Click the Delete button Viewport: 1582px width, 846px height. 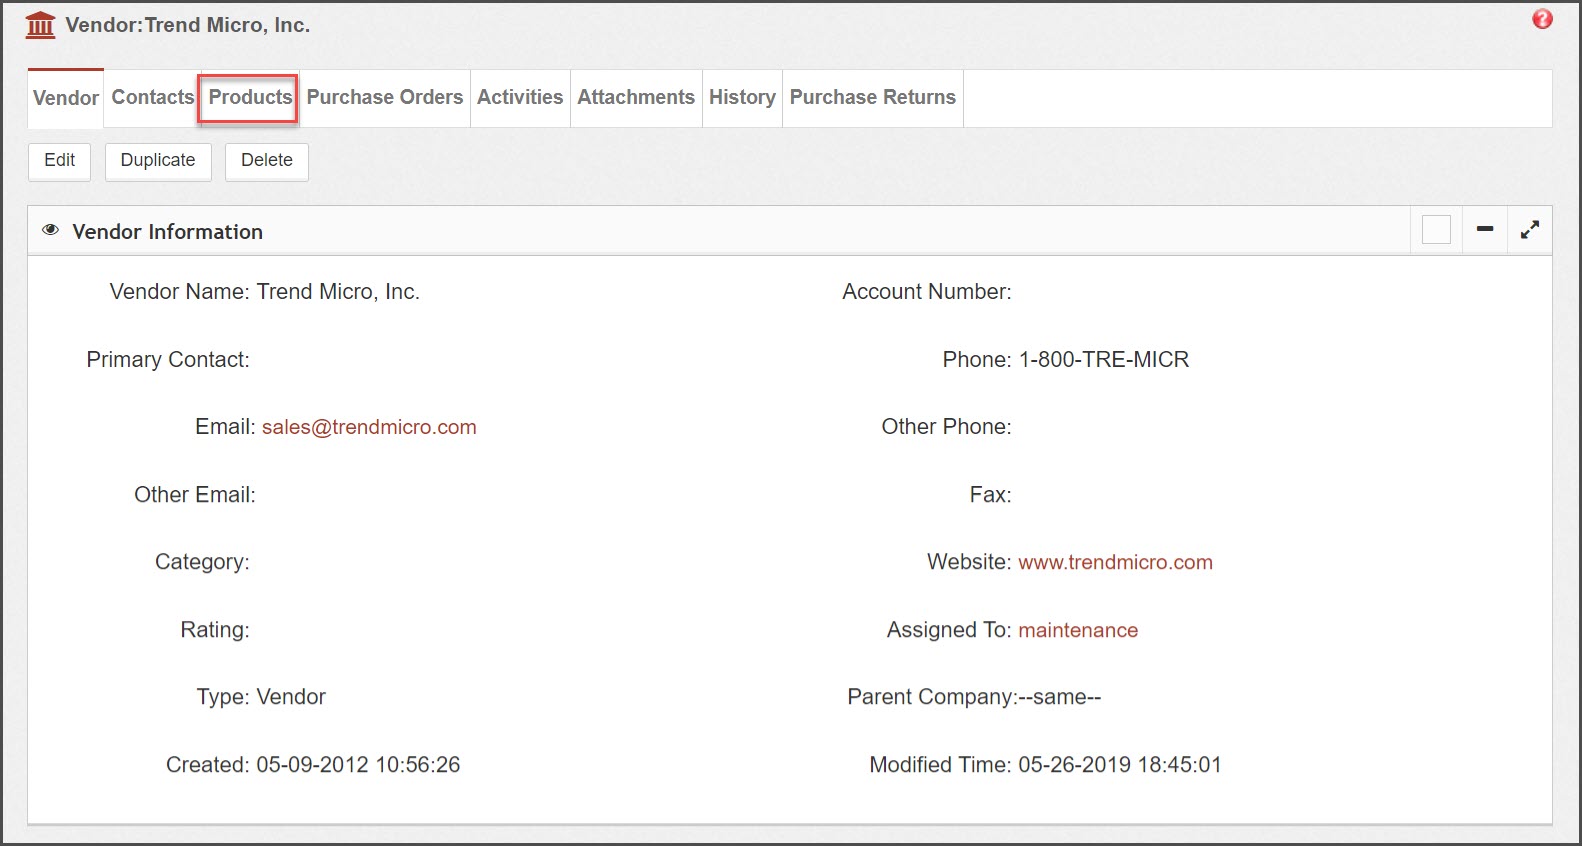click(267, 161)
